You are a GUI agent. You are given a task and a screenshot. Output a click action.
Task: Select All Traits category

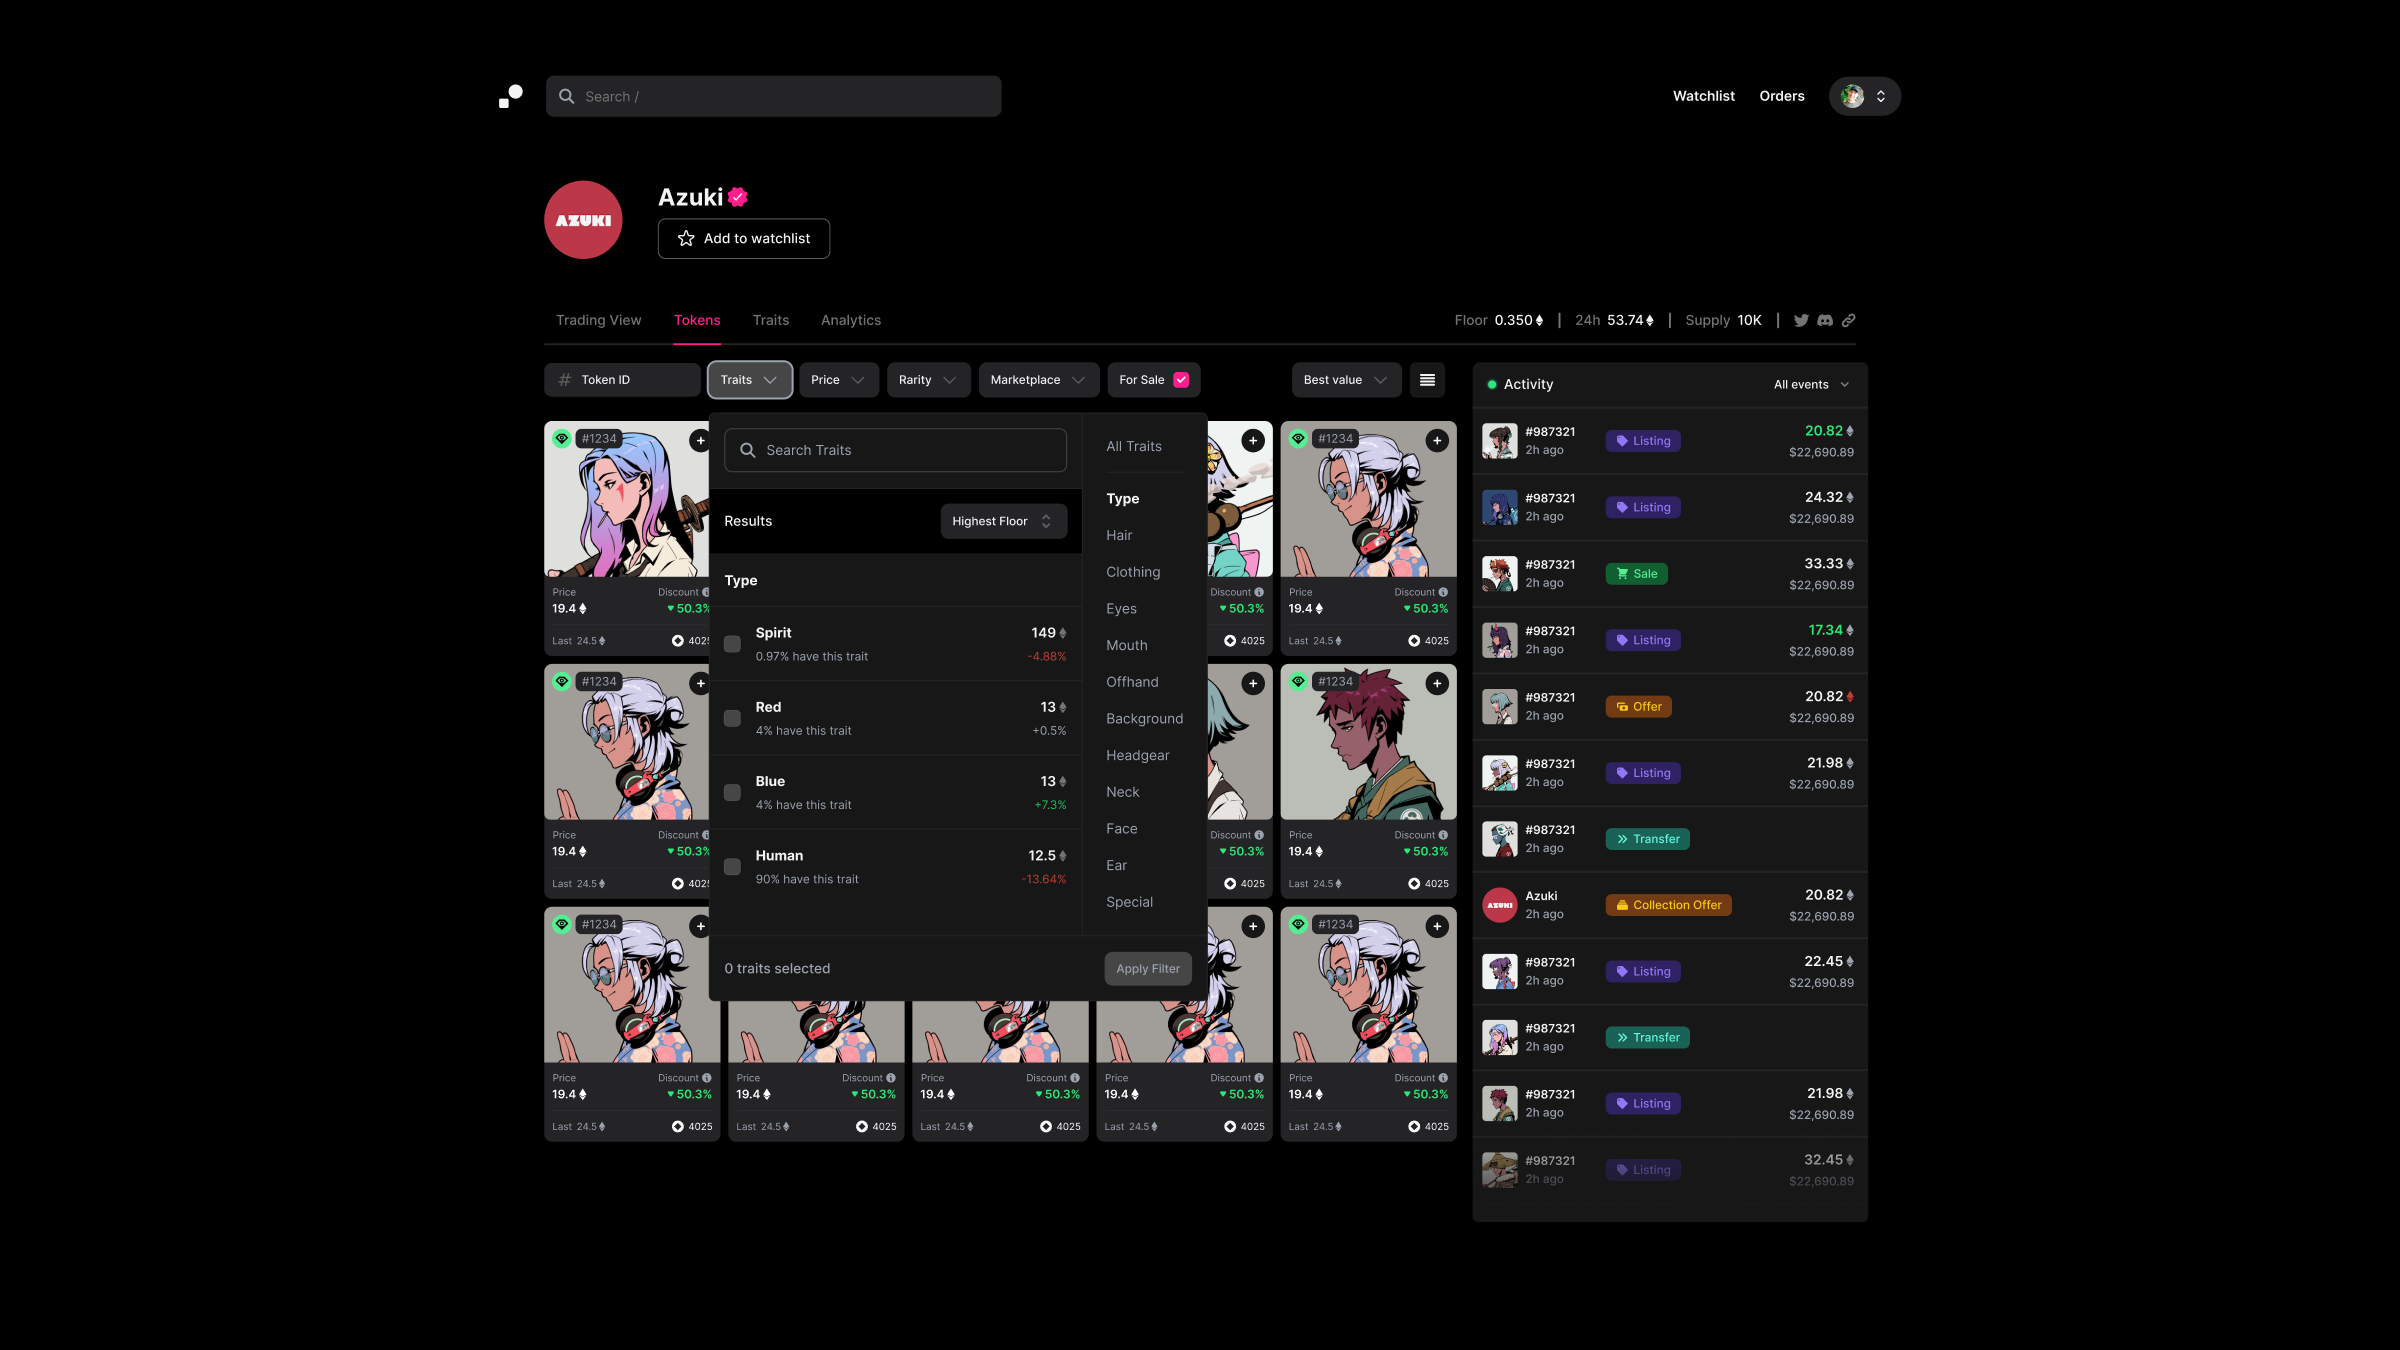click(x=1134, y=446)
